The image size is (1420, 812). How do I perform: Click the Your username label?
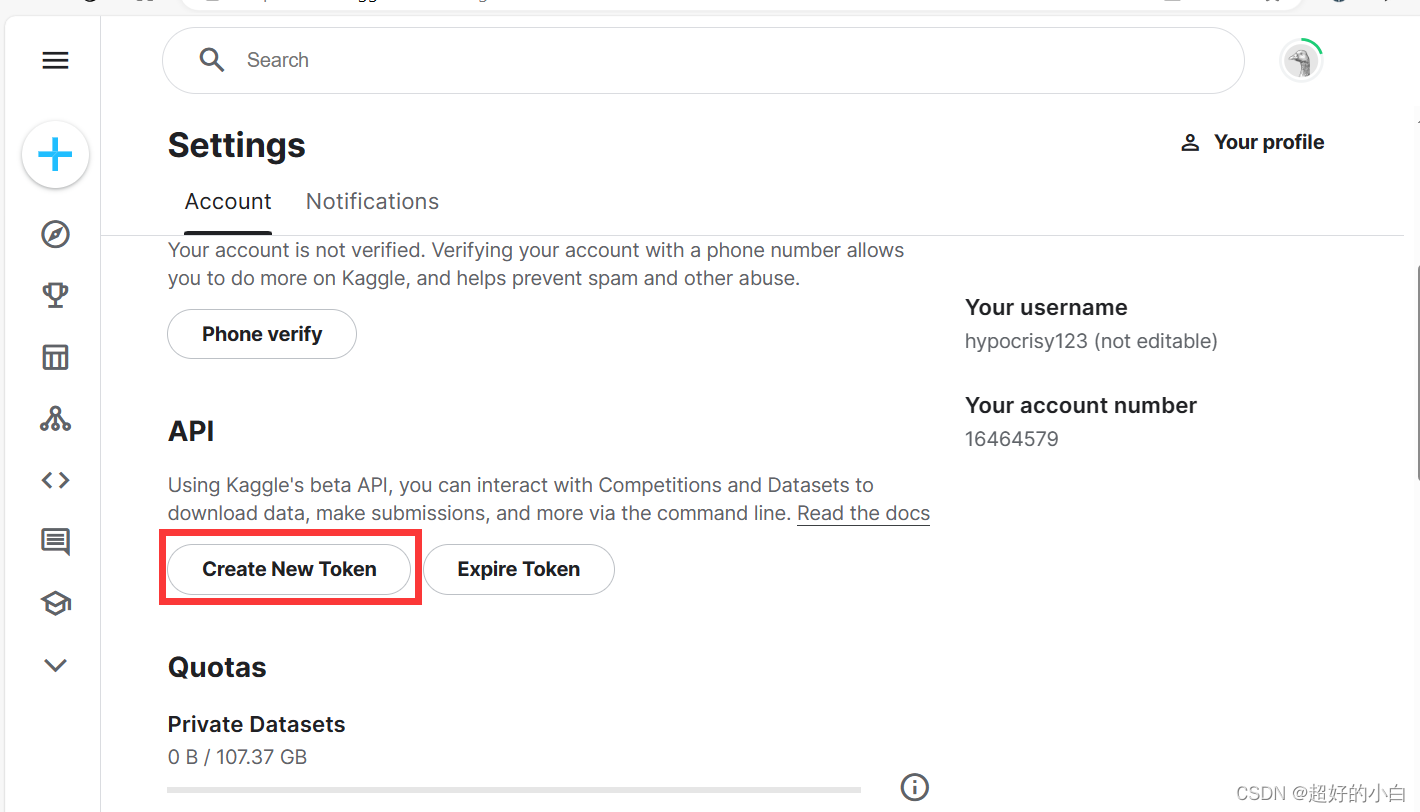click(x=1046, y=307)
